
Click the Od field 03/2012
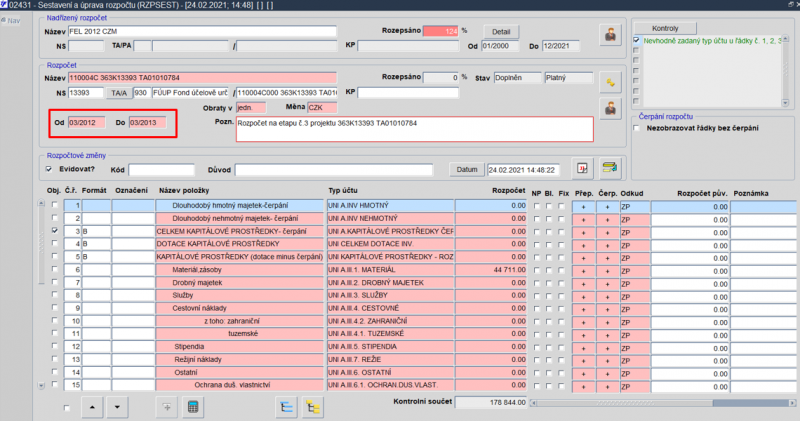pyautogui.click(x=86, y=122)
